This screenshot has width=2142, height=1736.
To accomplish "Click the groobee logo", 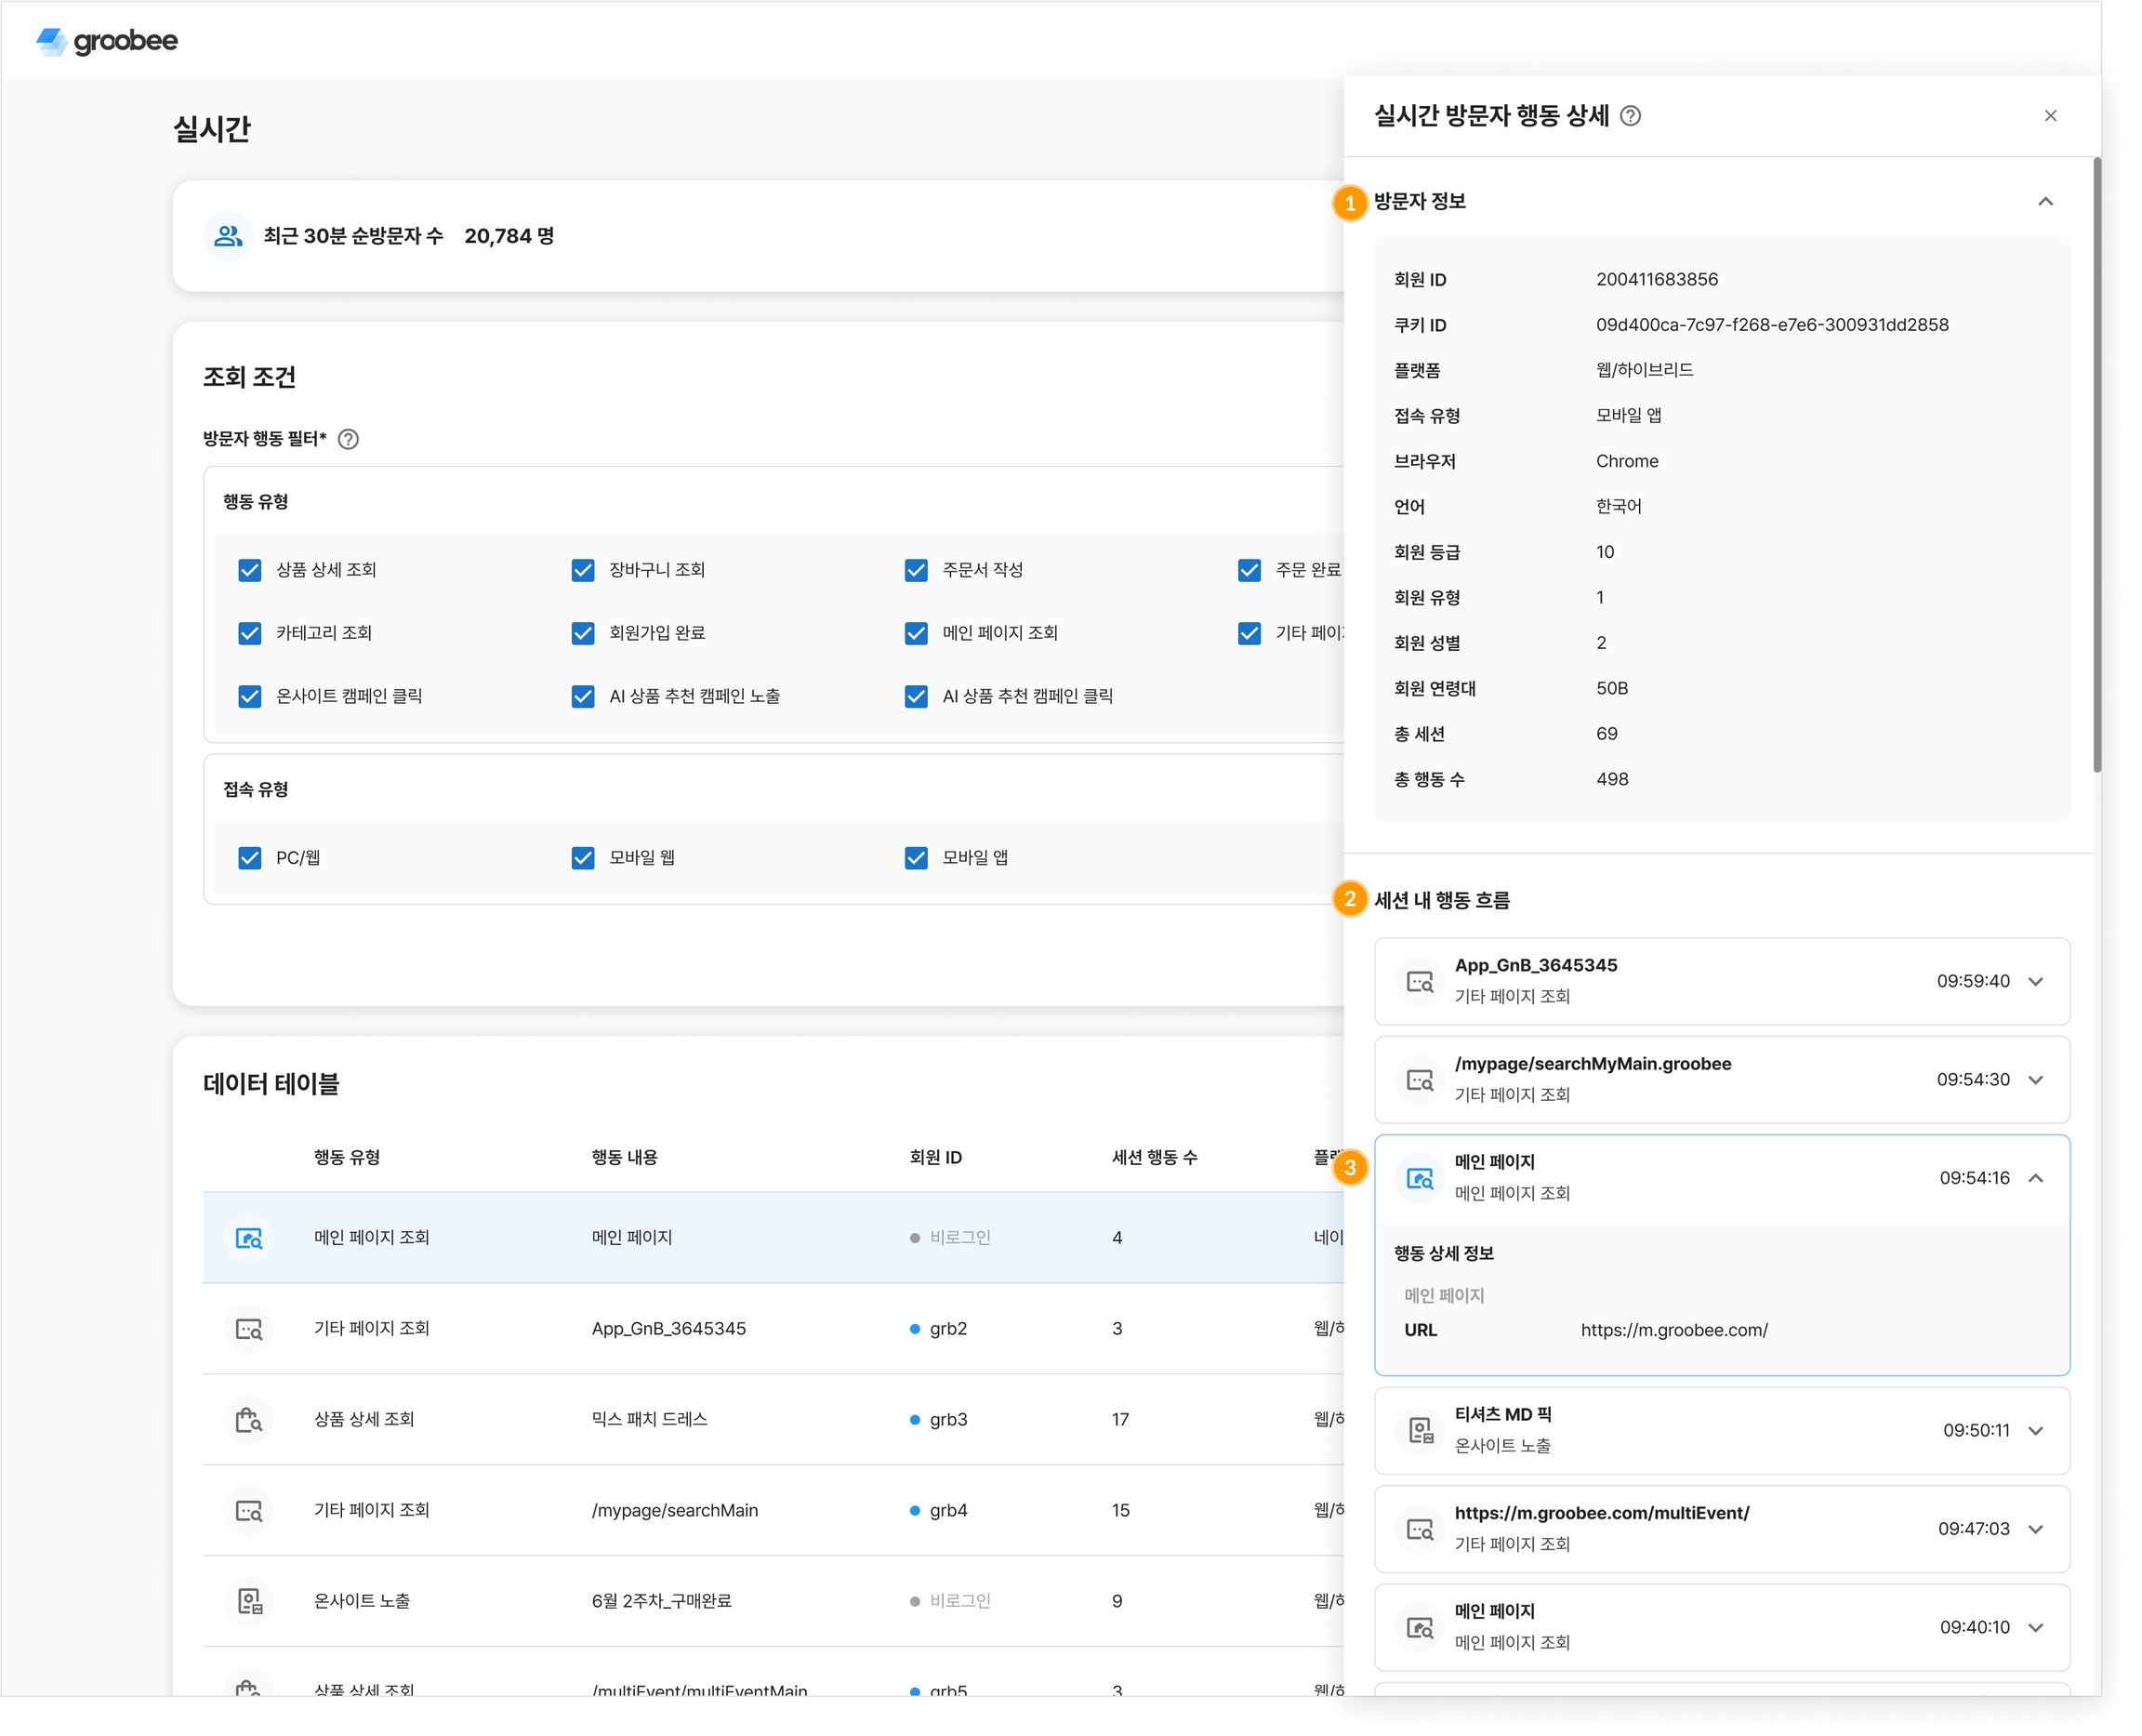I will (x=107, y=41).
